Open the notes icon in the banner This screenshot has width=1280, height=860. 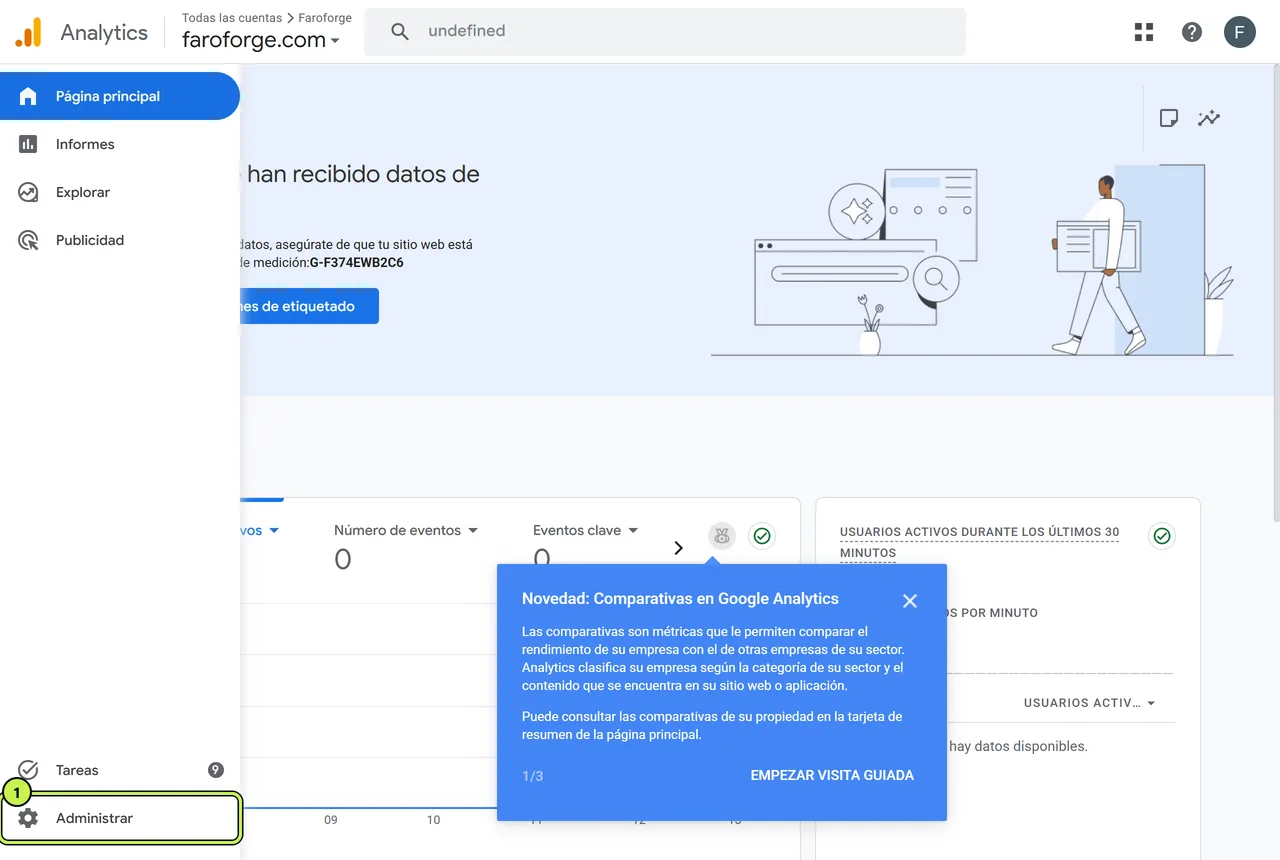coord(1168,118)
